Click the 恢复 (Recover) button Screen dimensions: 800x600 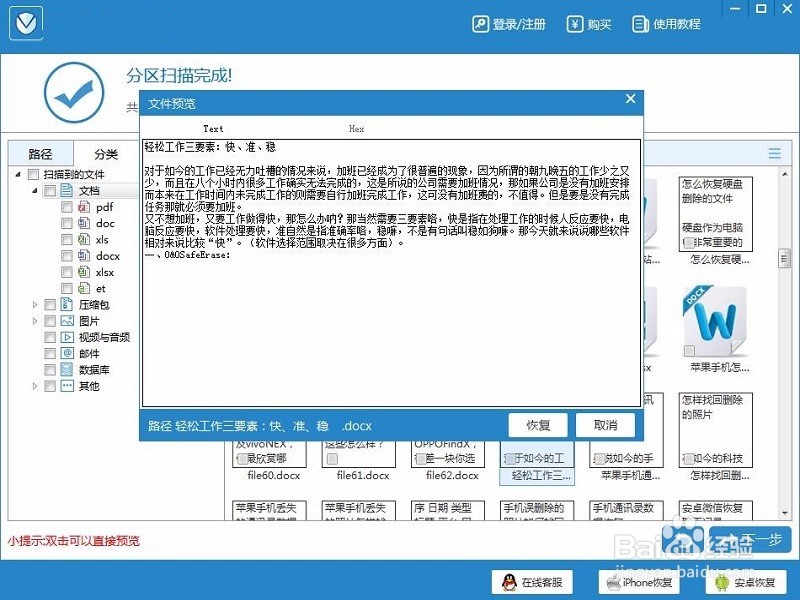pyautogui.click(x=539, y=425)
